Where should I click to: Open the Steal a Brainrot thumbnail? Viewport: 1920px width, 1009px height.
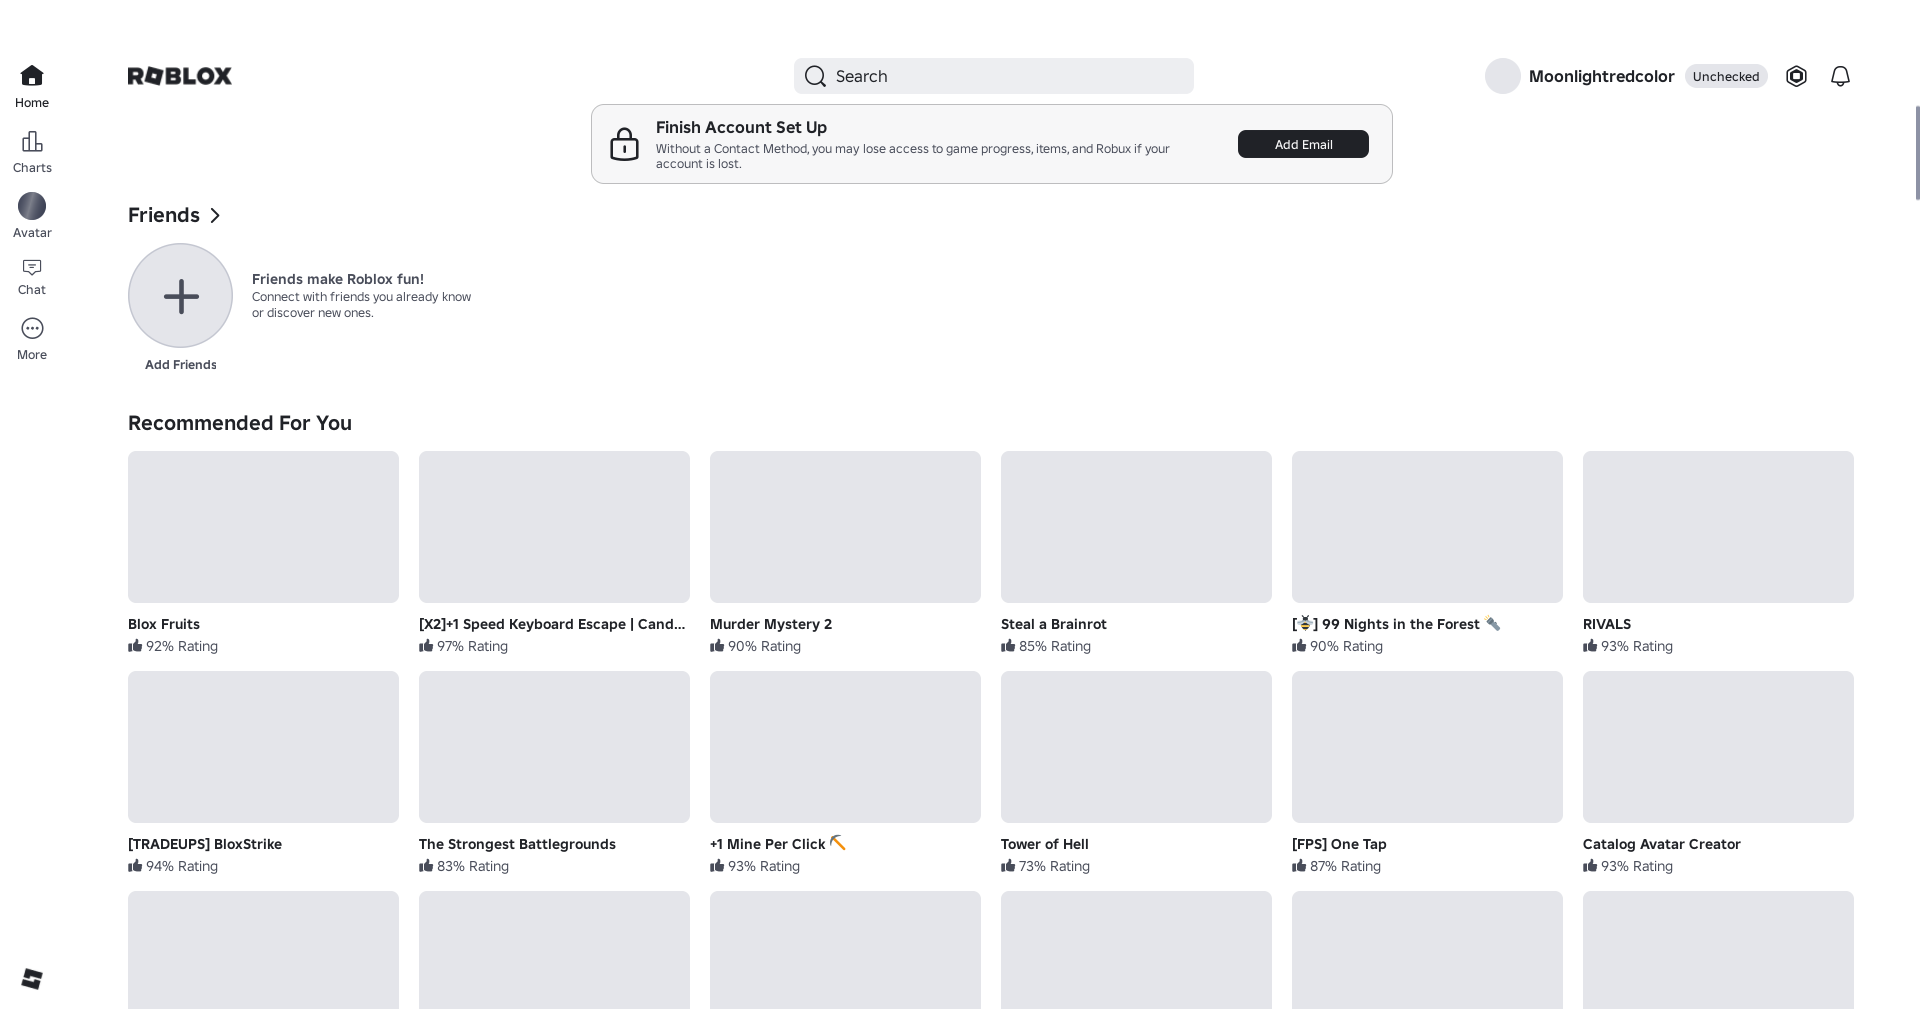[1136, 527]
